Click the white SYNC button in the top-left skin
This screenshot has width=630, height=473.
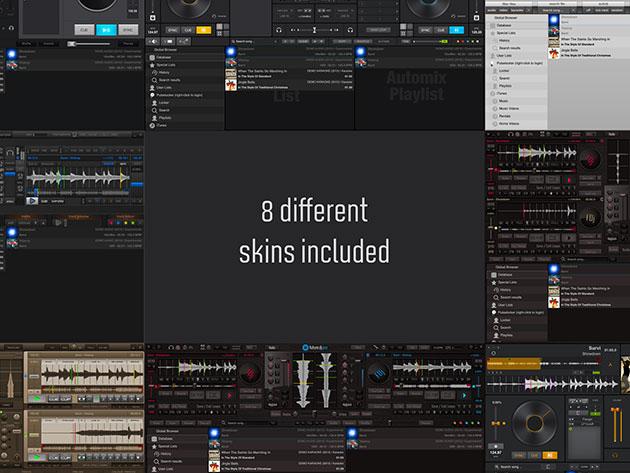pos(128,30)
